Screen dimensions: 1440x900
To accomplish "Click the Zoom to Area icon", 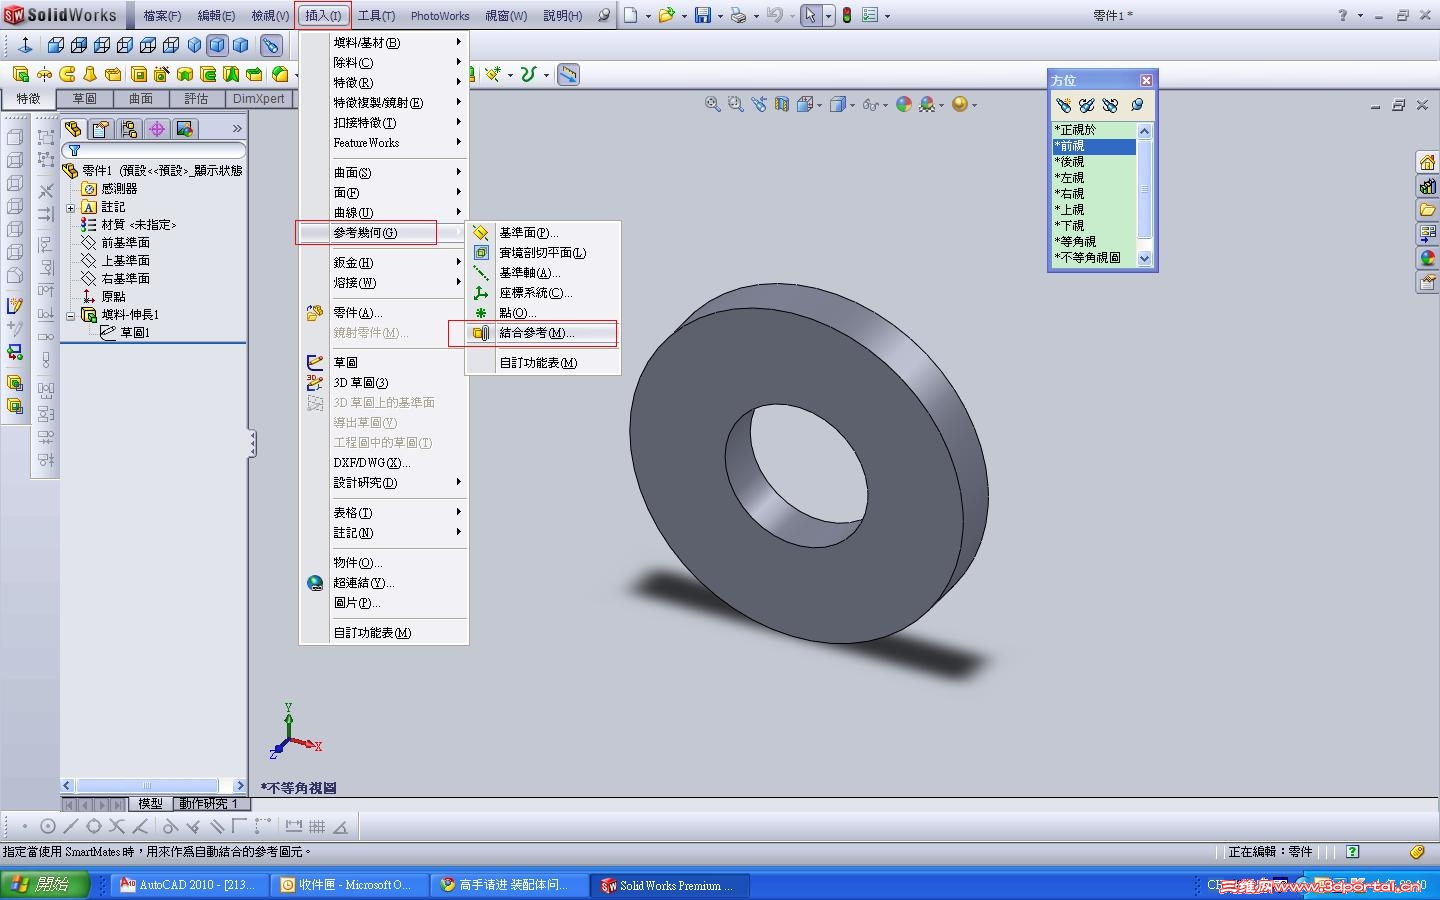I will tap(735, 104).
